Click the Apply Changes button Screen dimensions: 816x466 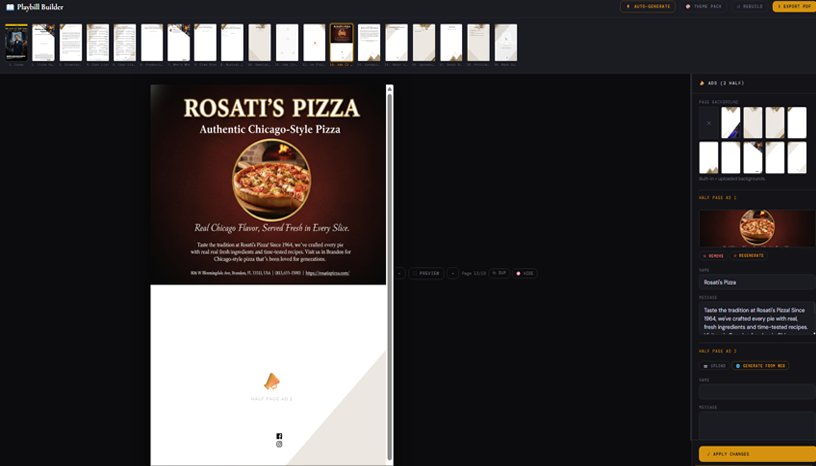pyautogui.click(x=757, y=454)
